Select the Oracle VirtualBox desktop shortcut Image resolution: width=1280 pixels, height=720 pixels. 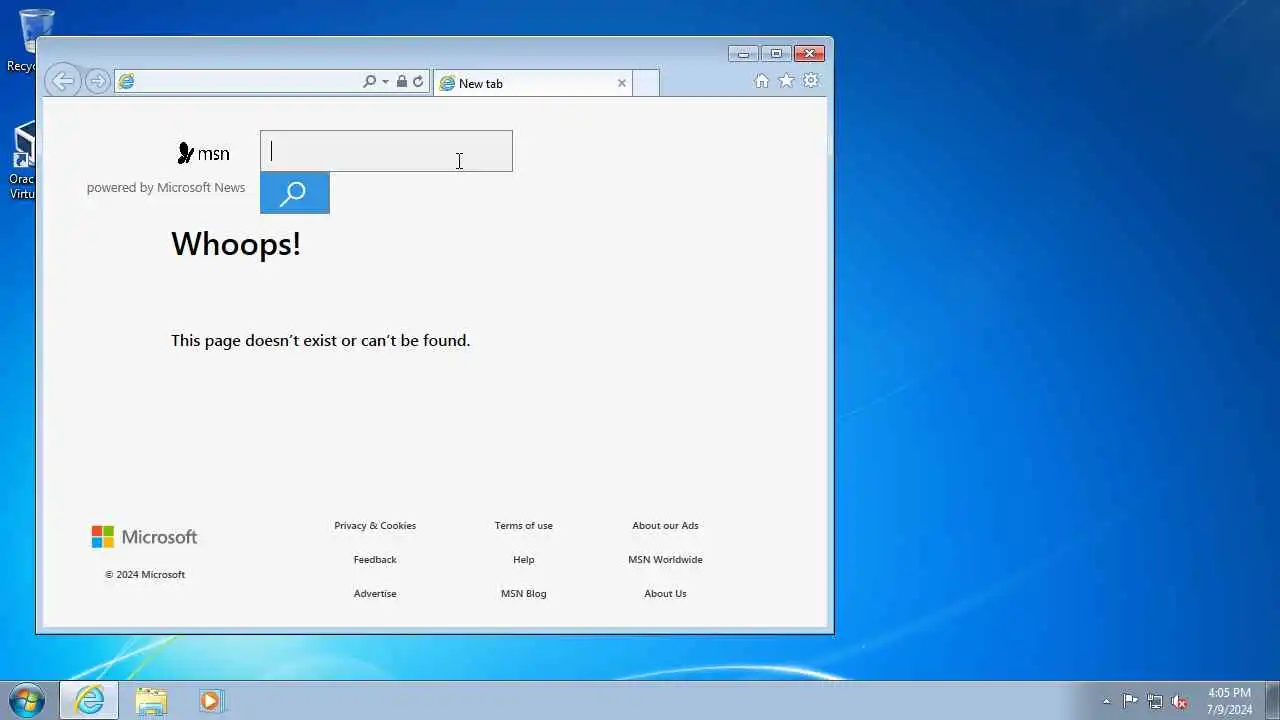point(22,162)
